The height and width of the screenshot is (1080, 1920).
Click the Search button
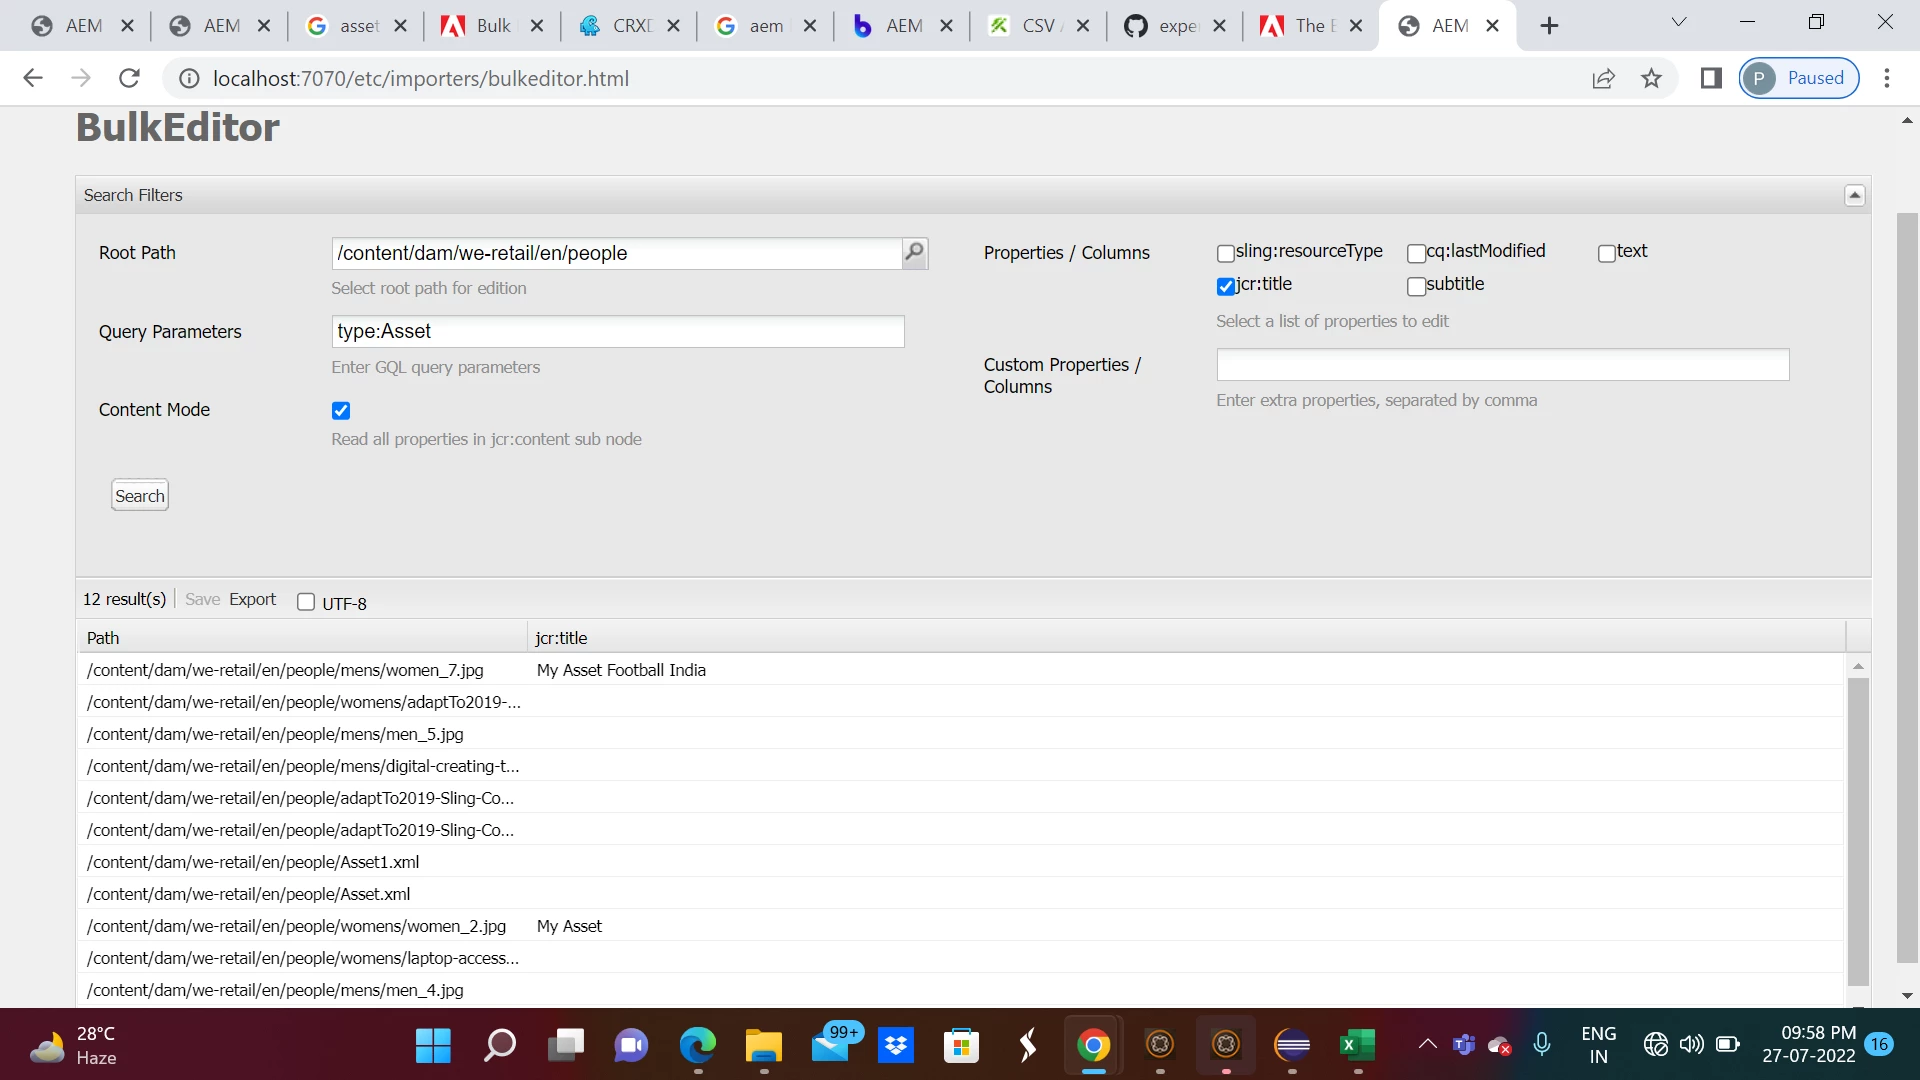pyautogui.click(x=139, y=495)
